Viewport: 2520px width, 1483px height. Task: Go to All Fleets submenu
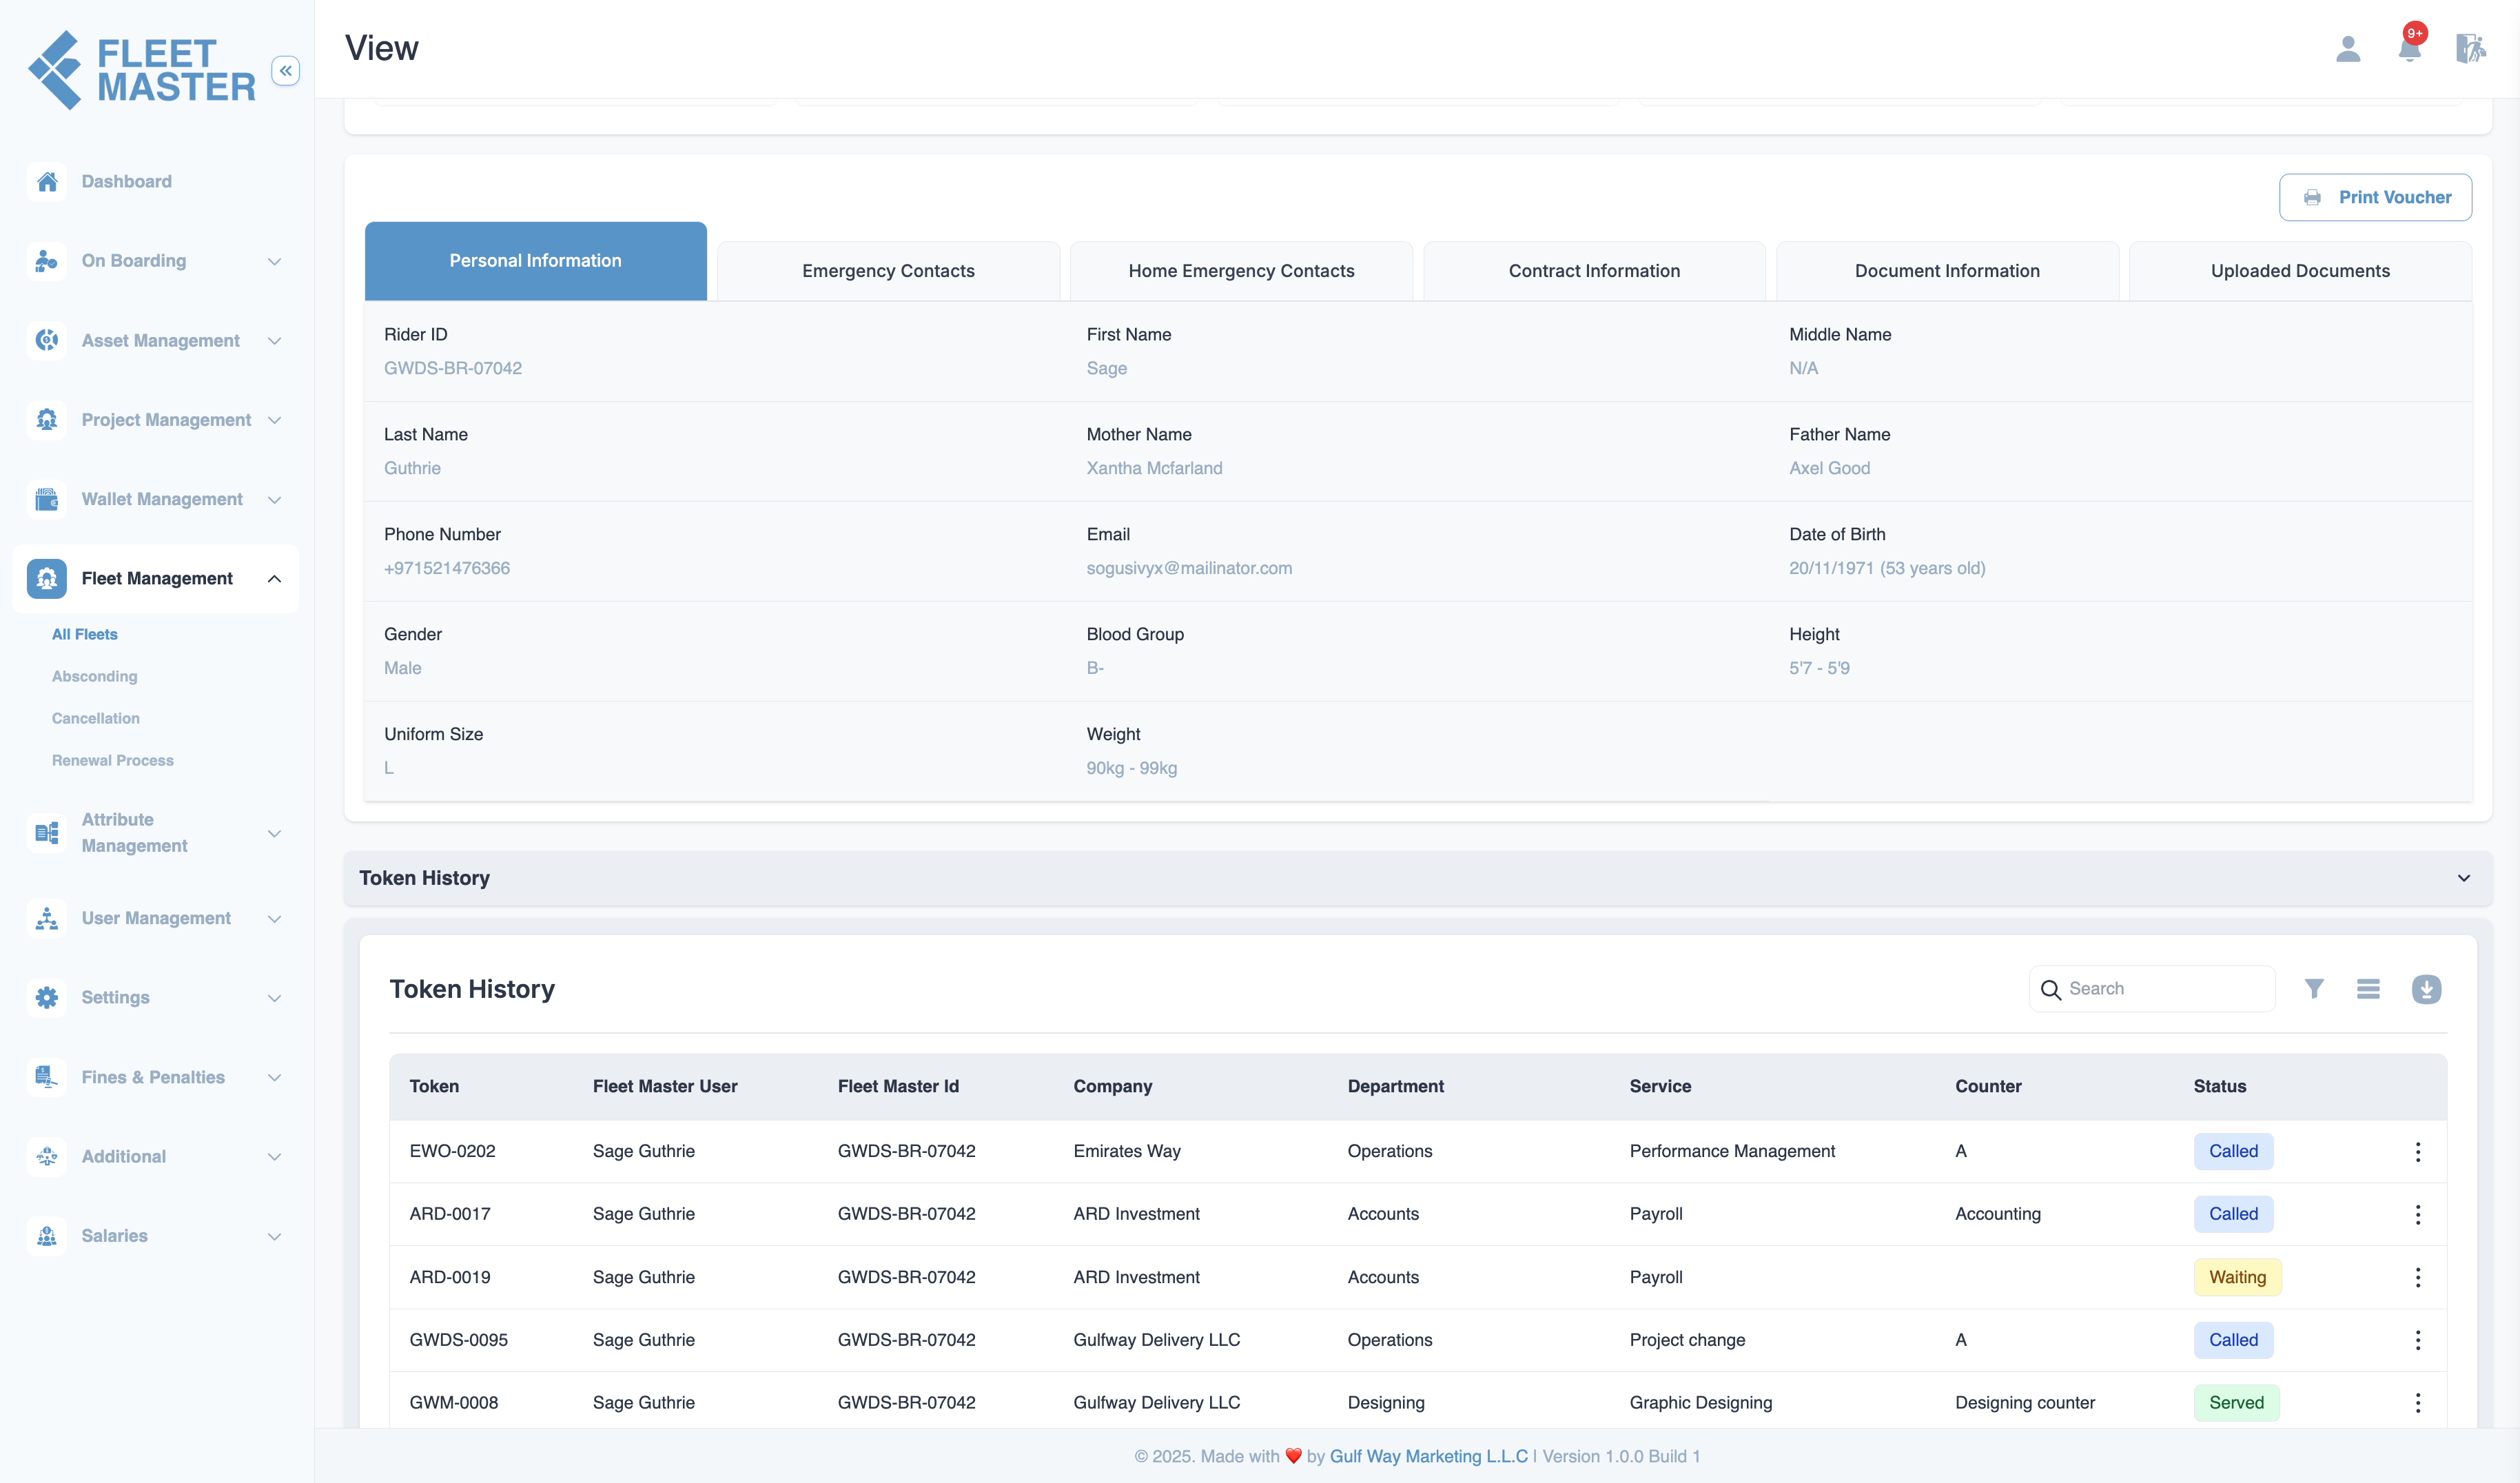pyautogui.click(x=85, y=634)
